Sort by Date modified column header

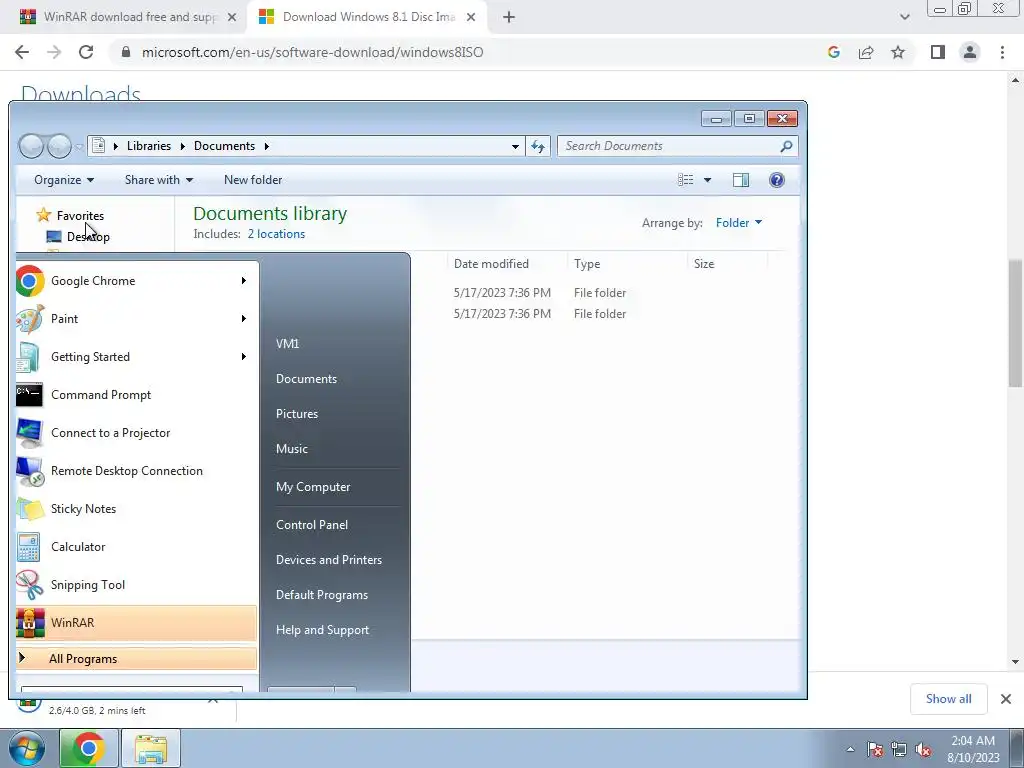point(491,264)
